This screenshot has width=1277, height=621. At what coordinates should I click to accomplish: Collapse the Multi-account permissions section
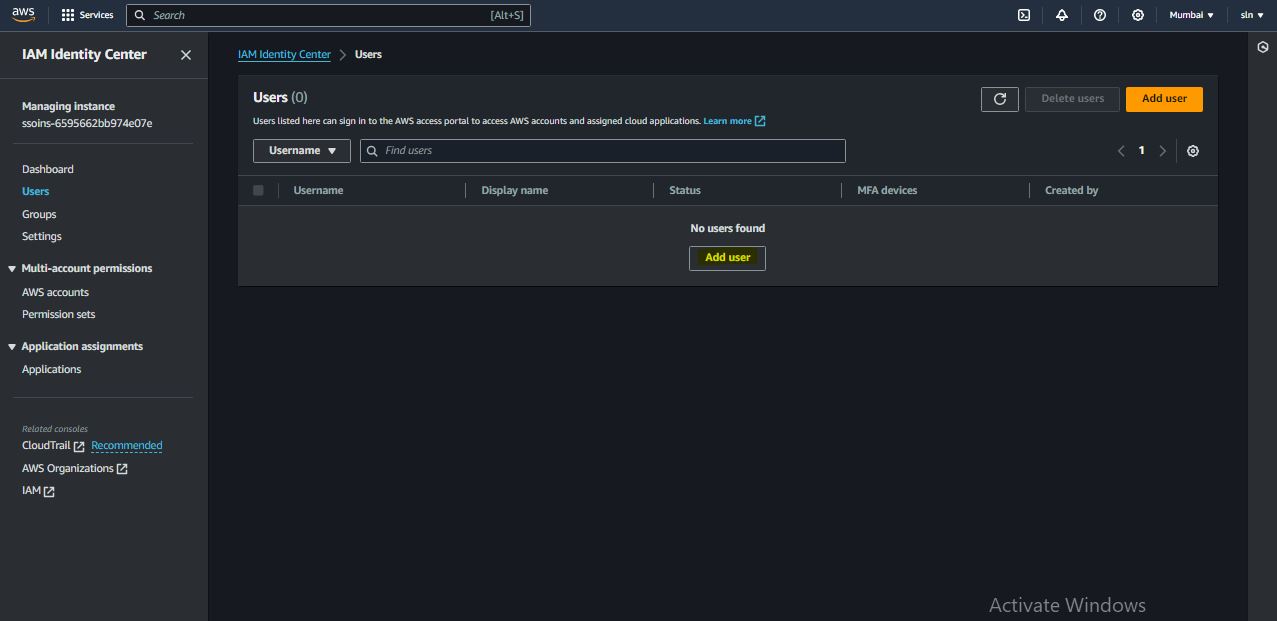tap(12, 269)
